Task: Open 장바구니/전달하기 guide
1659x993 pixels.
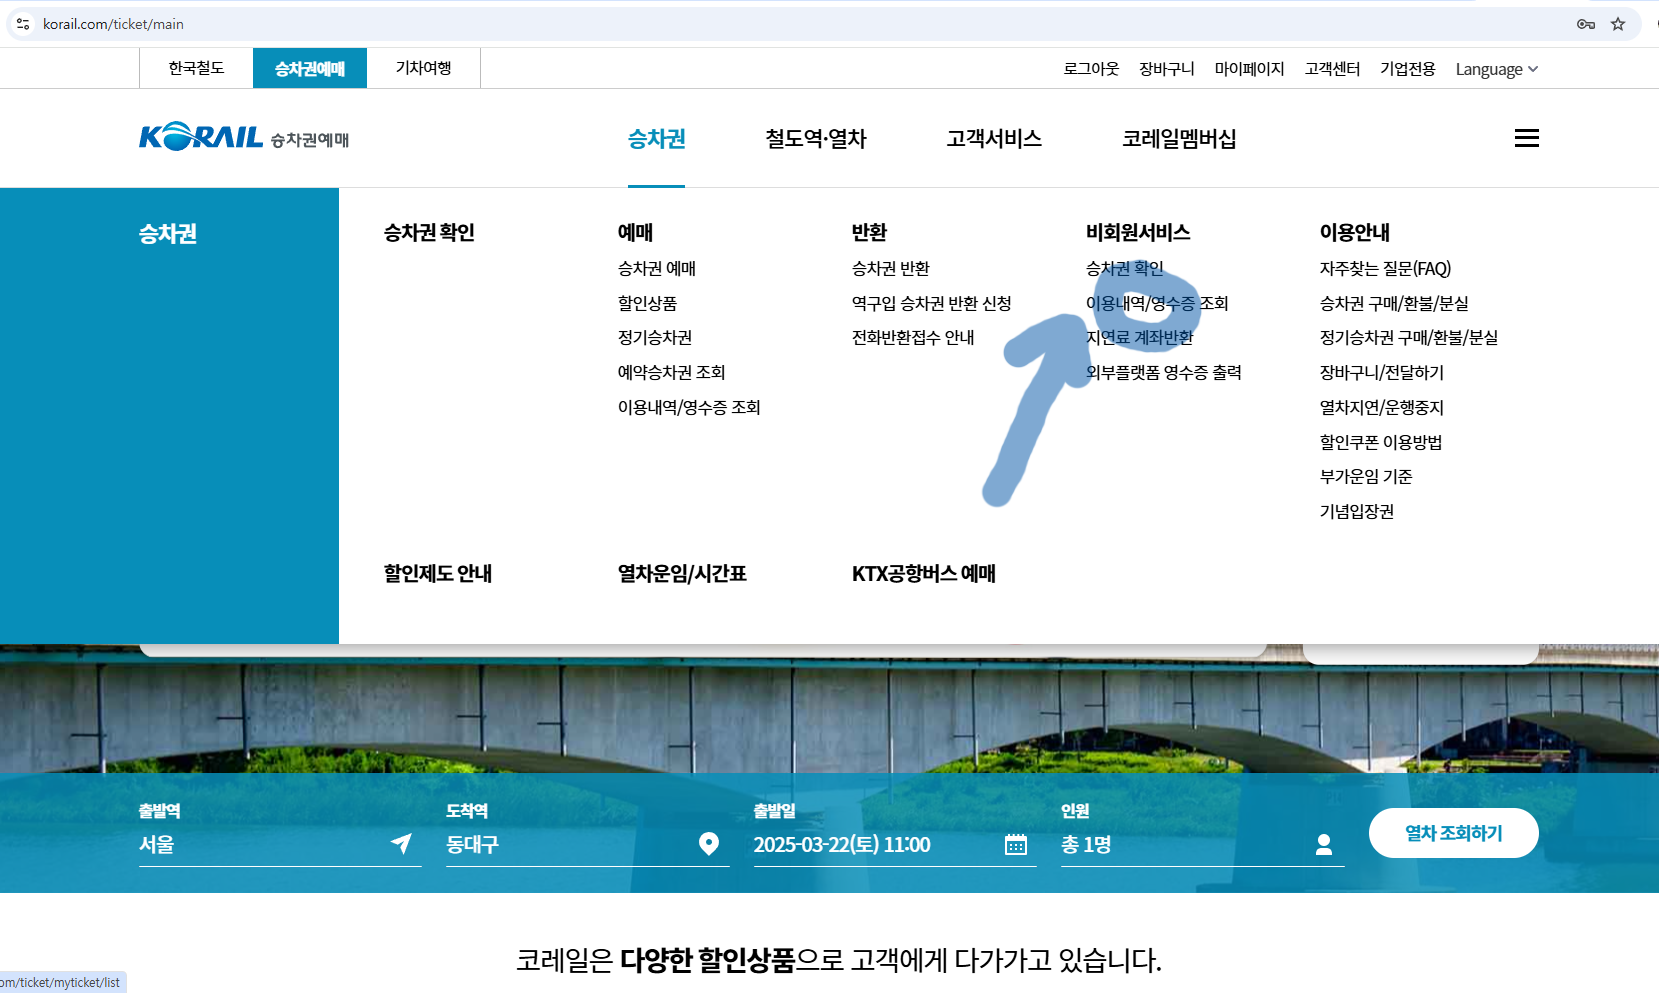Action: coord(1382,372)
